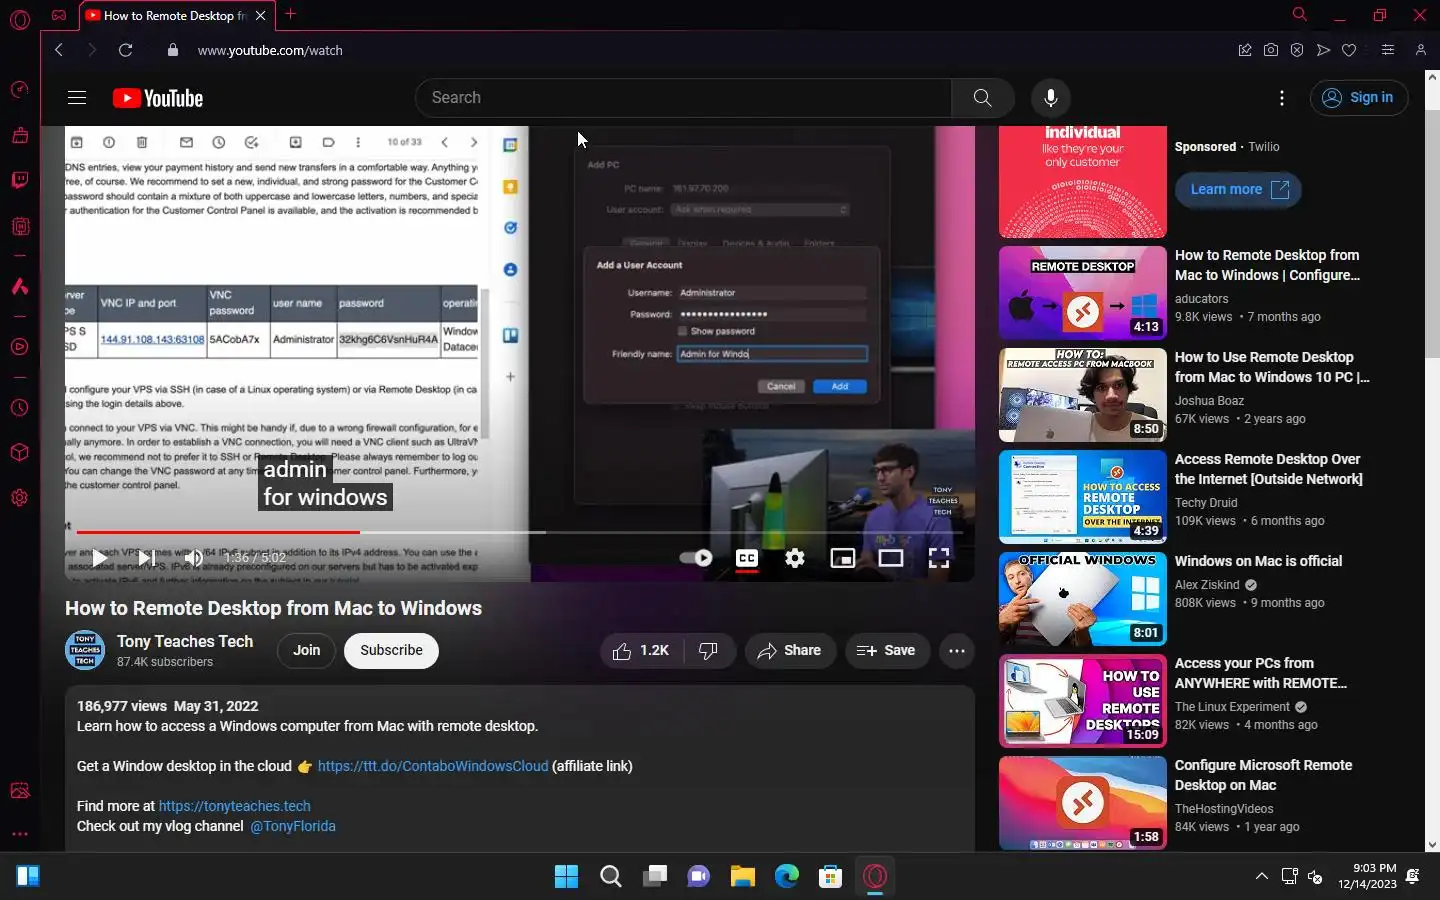Open Aria AI sidebar icon
Viewport: 1440px width, 900px height.
(x=20, y=287)
